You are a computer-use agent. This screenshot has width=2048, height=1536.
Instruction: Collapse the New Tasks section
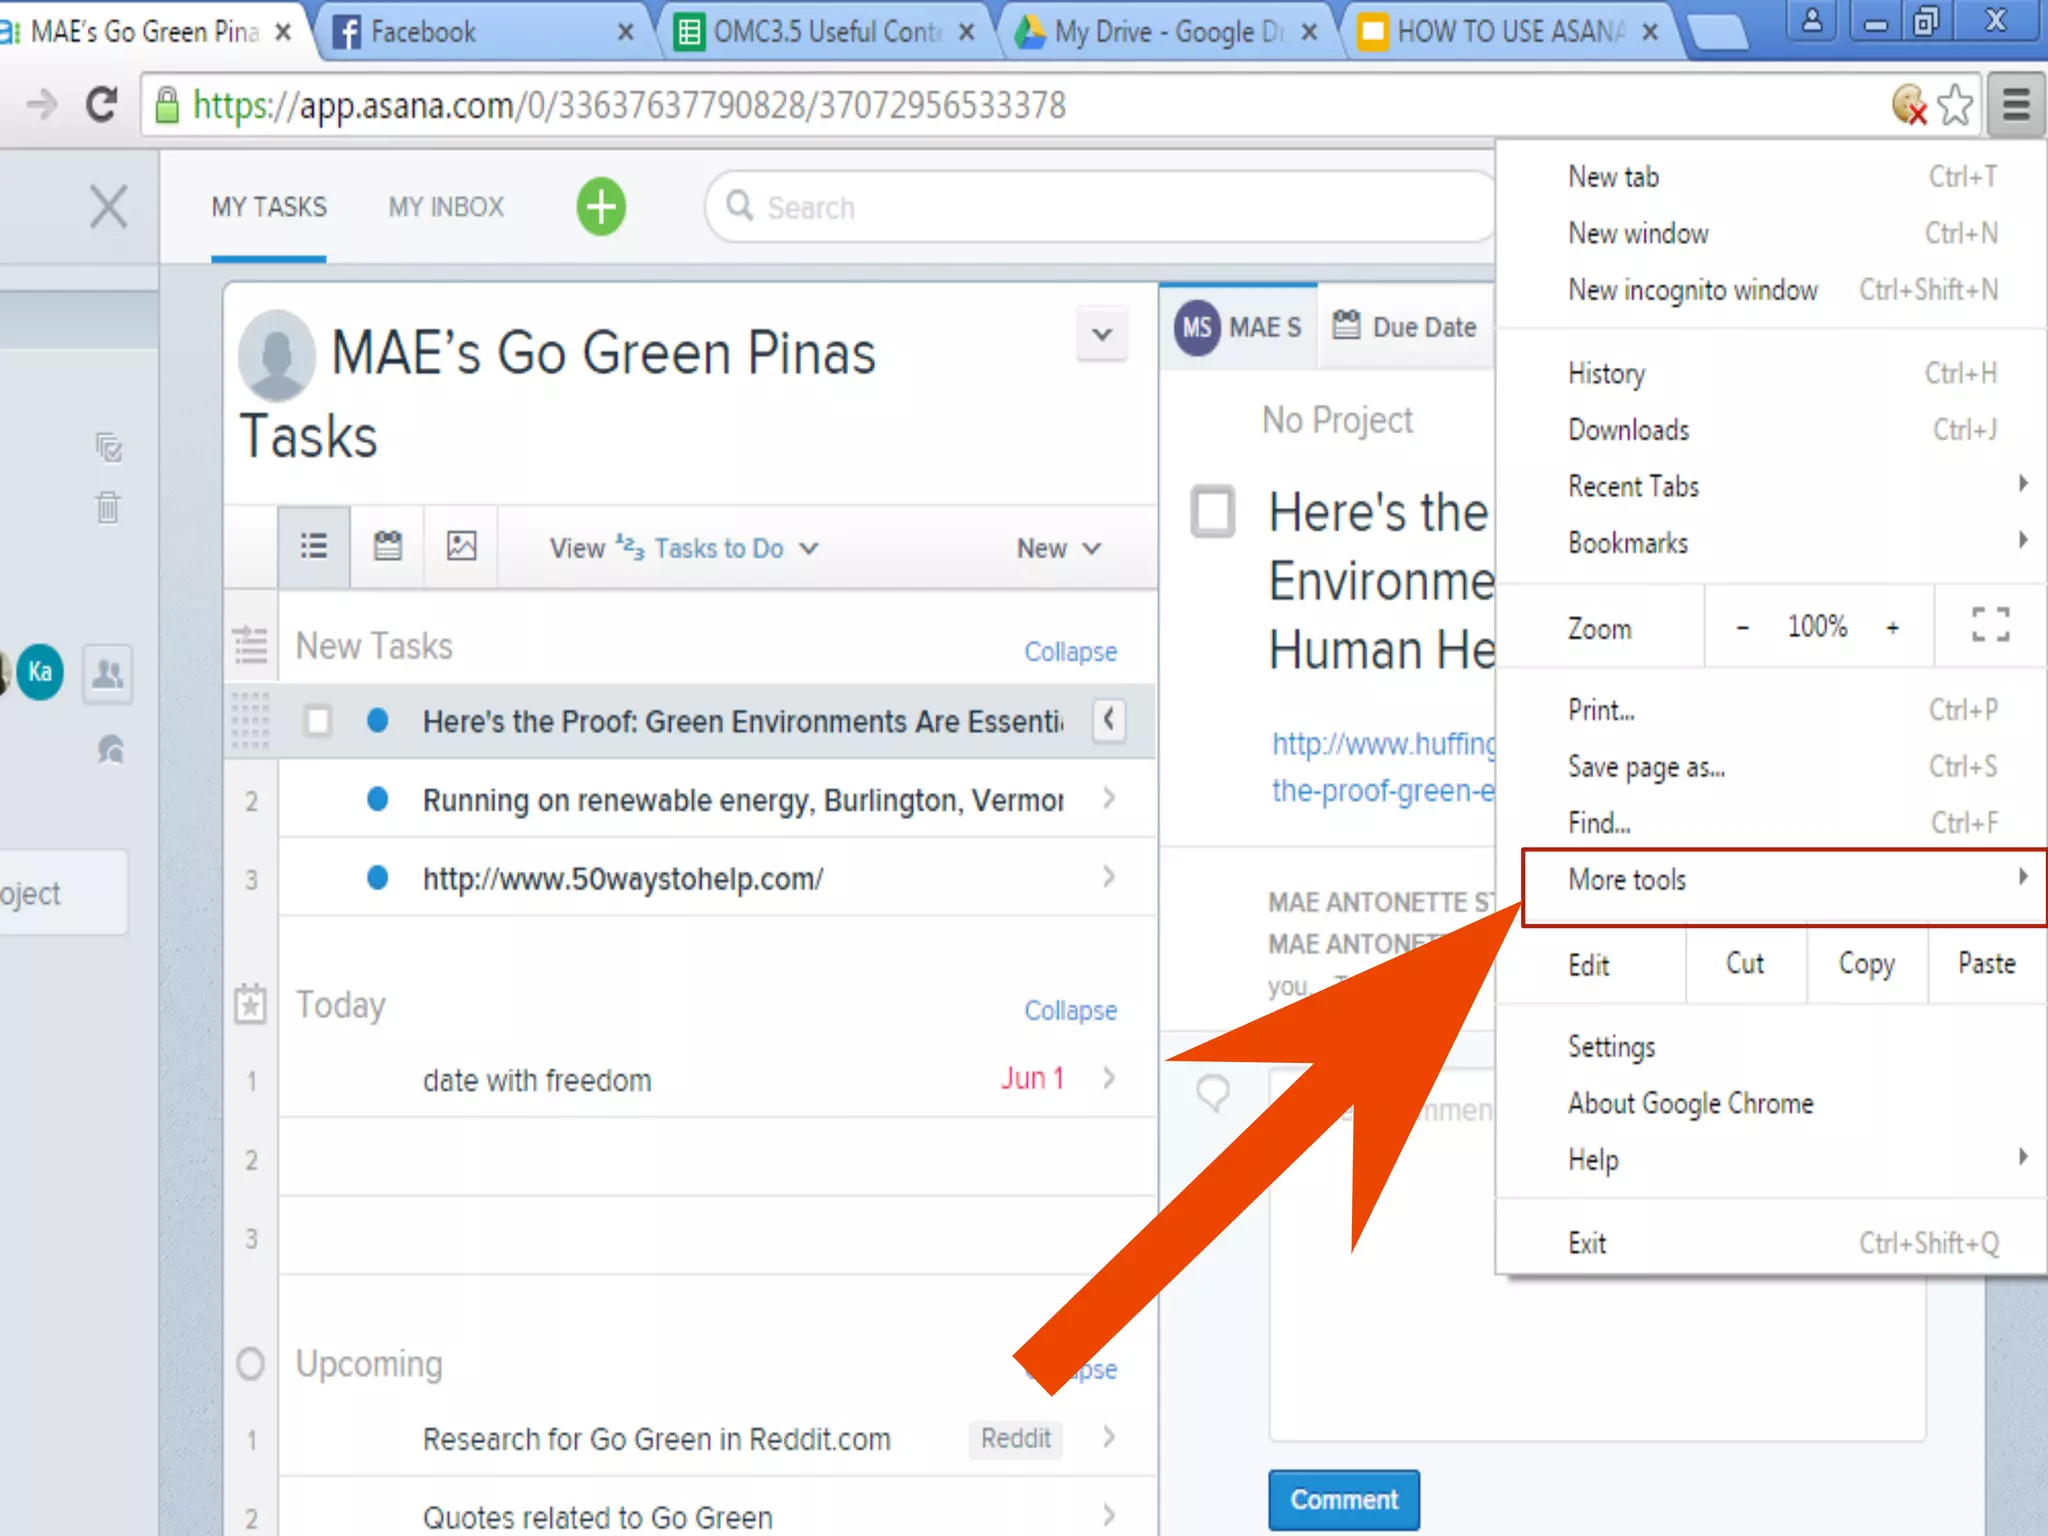pos(1070,651)
